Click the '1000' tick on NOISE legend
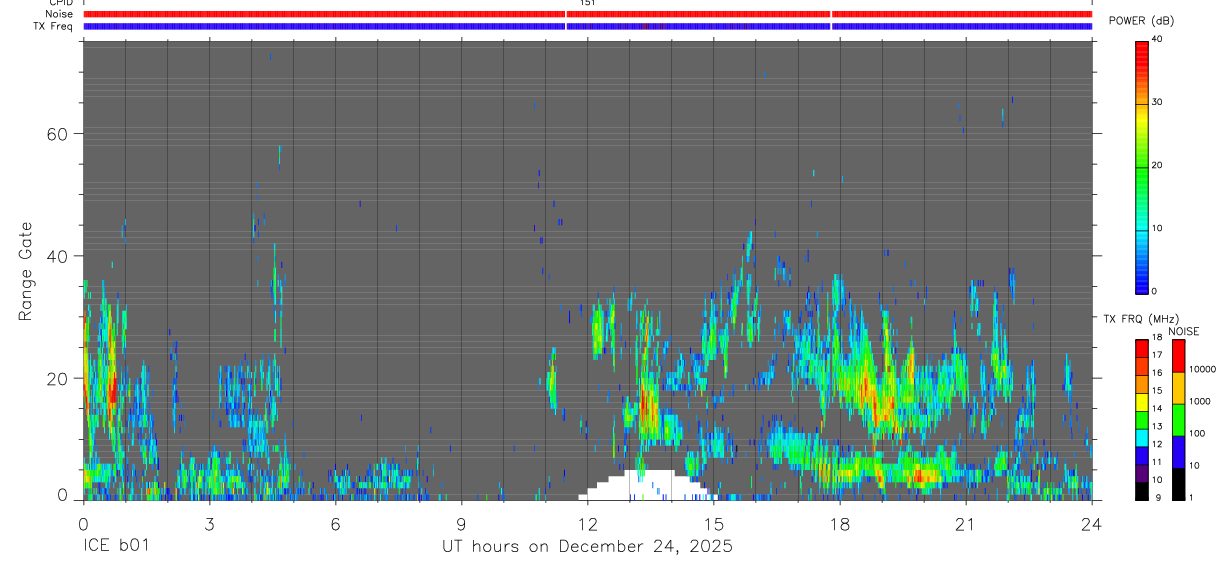Screen dimensions: 1228x567 (1201, 402)
